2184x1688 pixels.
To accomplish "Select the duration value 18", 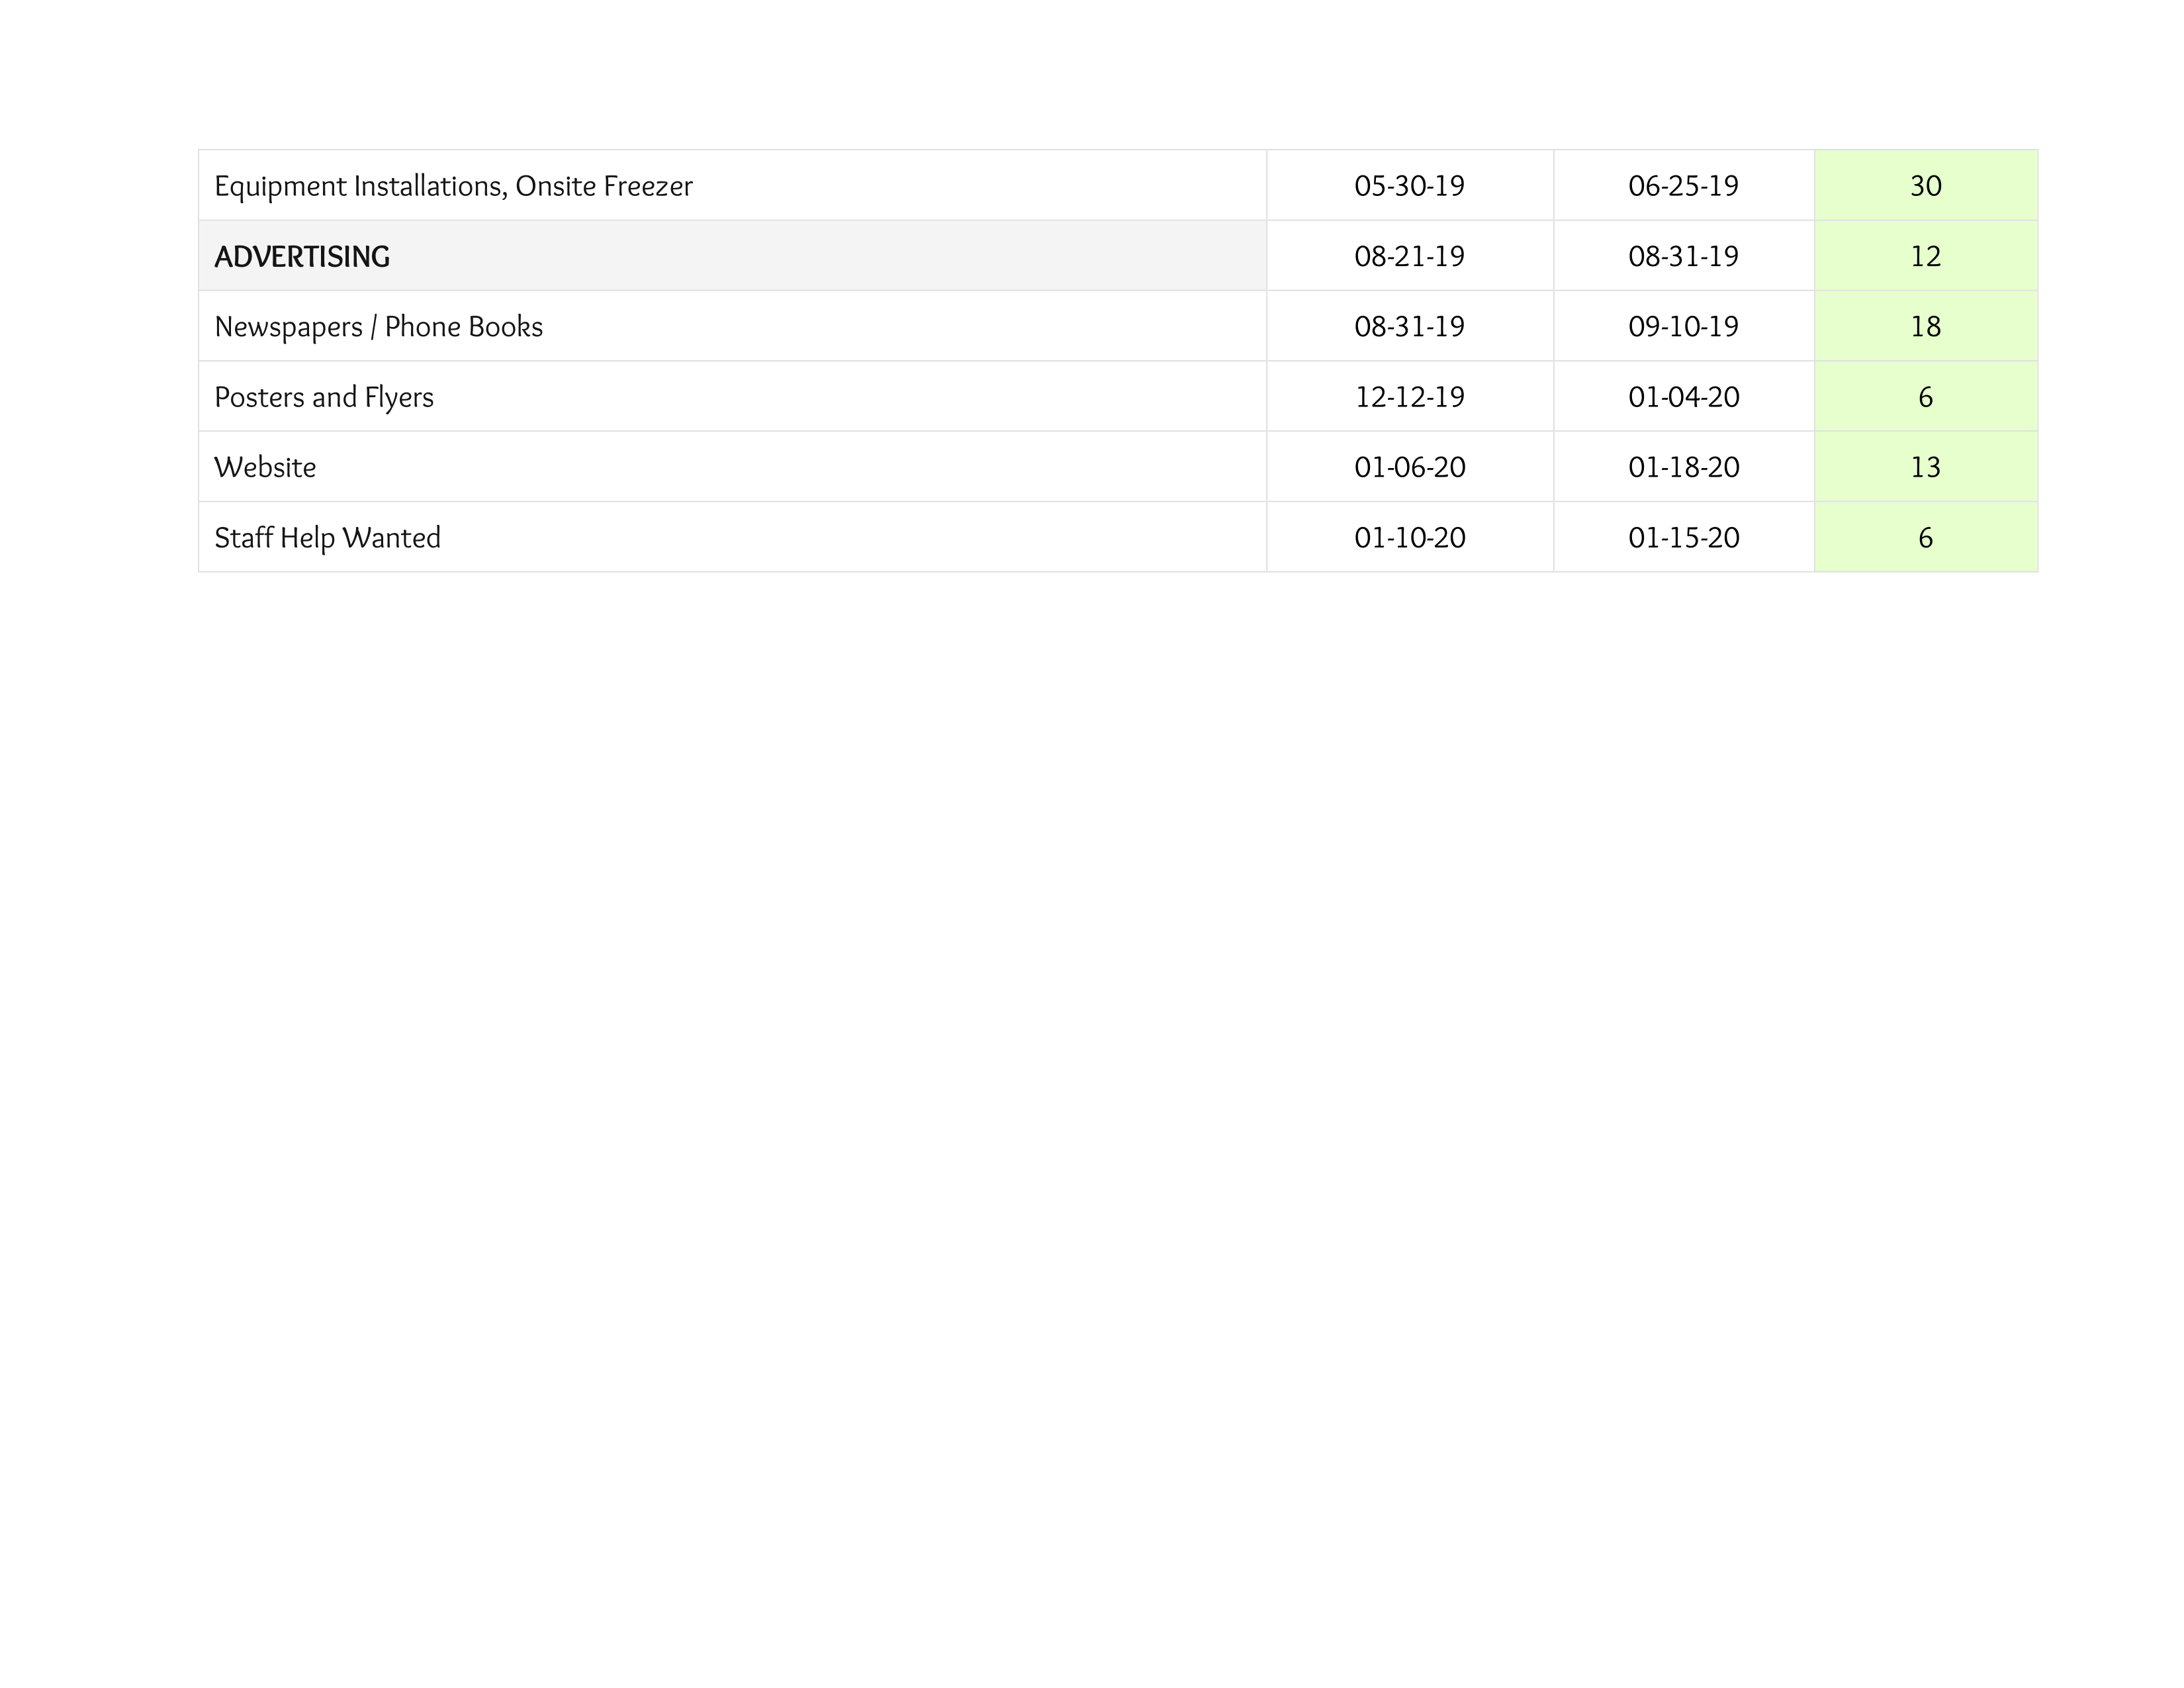I will click(x=1925, y=327).
